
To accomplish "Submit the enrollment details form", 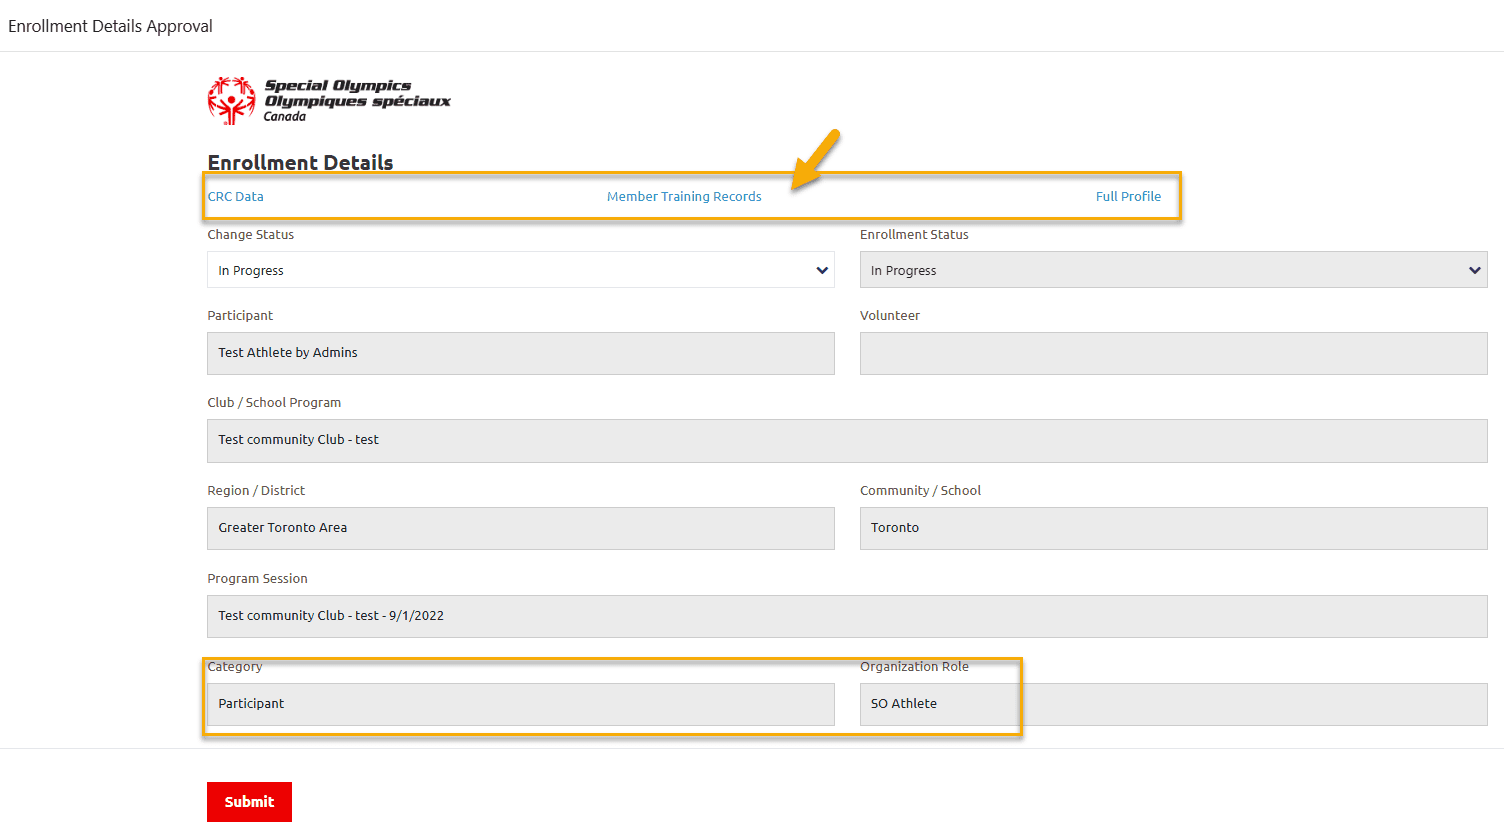I will click(249, 802).
